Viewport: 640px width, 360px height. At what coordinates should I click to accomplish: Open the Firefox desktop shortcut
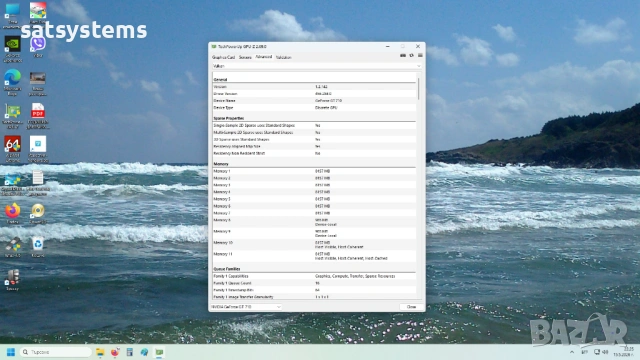pyautogui.click(x=12, y=213)
